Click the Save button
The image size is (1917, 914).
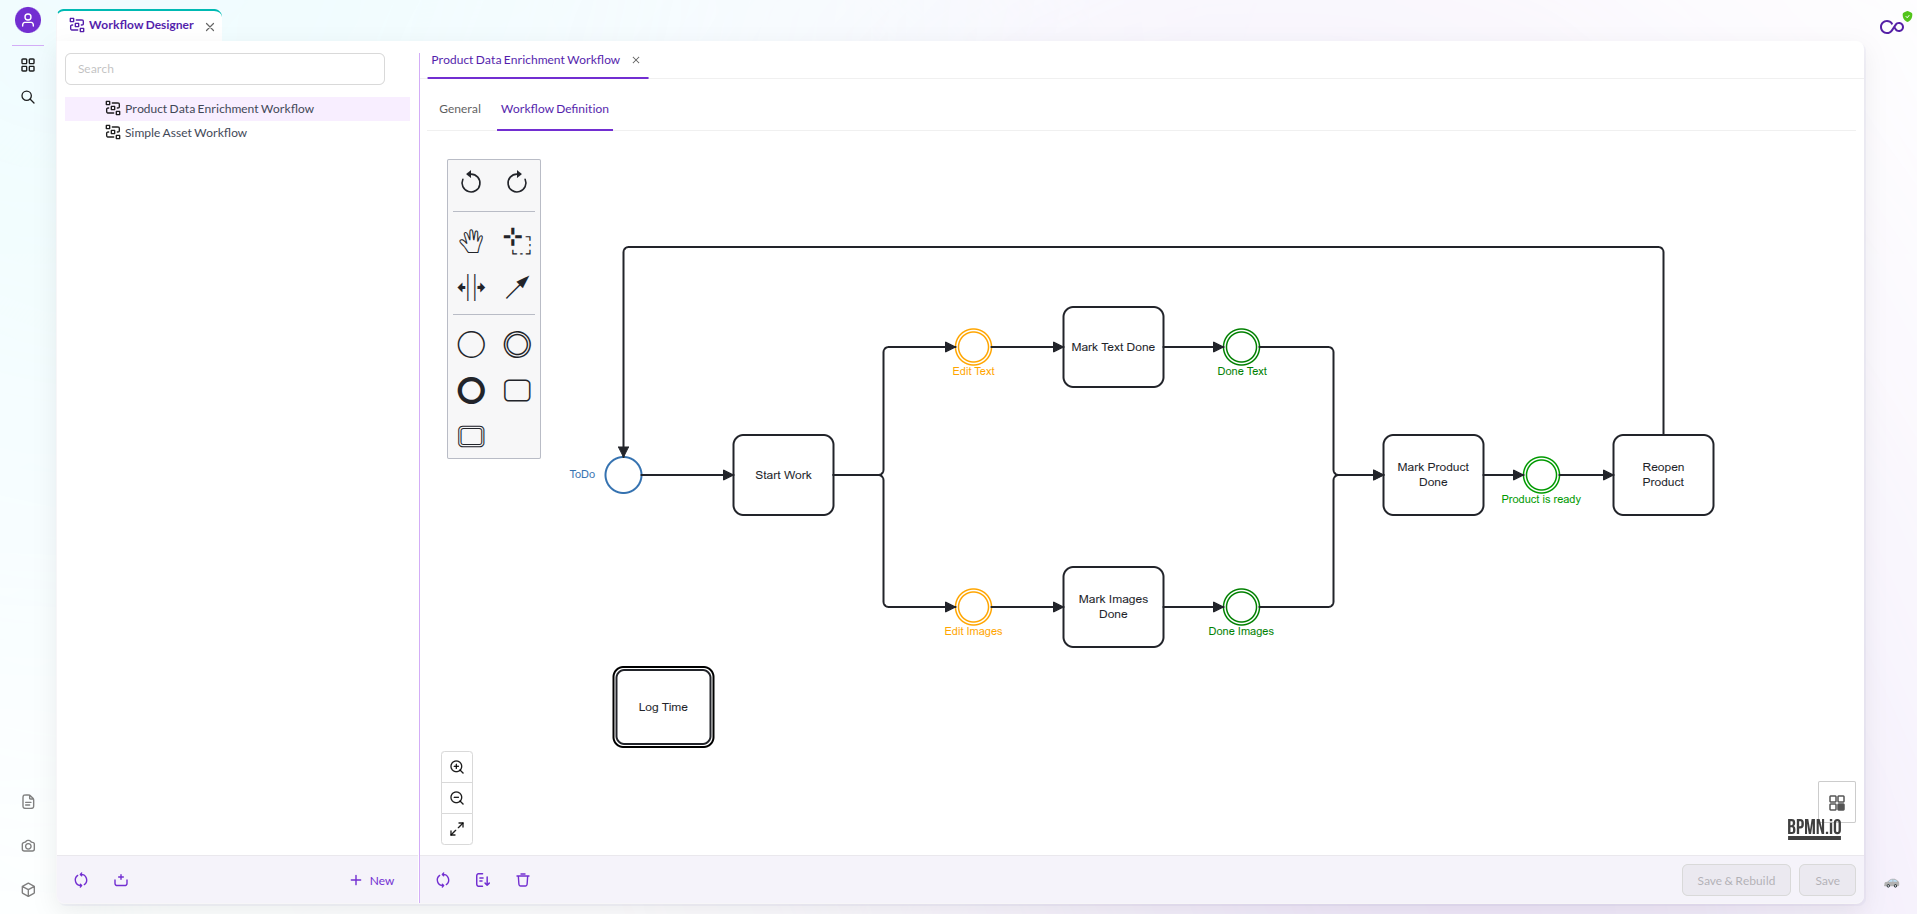[x=1827, y=881]
